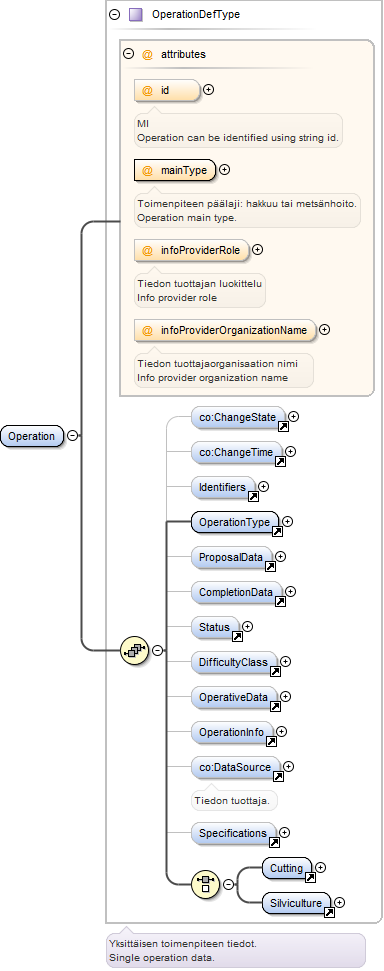Select the Silviculture element

tap(296, 904)
